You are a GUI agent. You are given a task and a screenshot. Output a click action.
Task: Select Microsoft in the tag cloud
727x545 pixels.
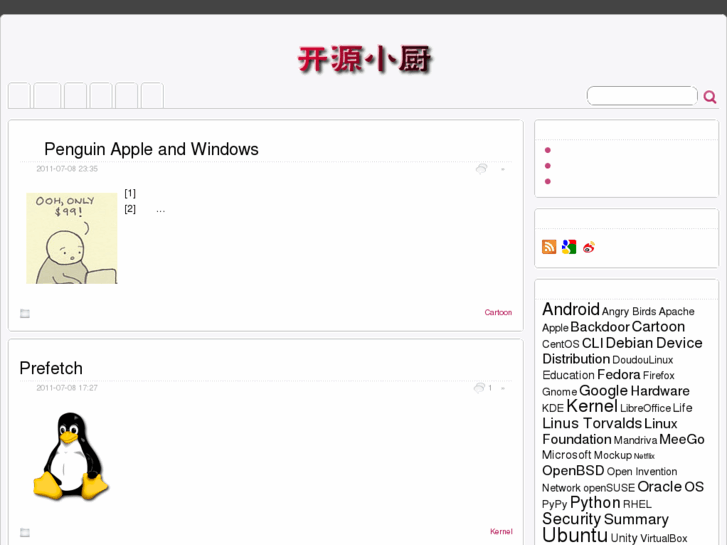(x=567, y=455)
